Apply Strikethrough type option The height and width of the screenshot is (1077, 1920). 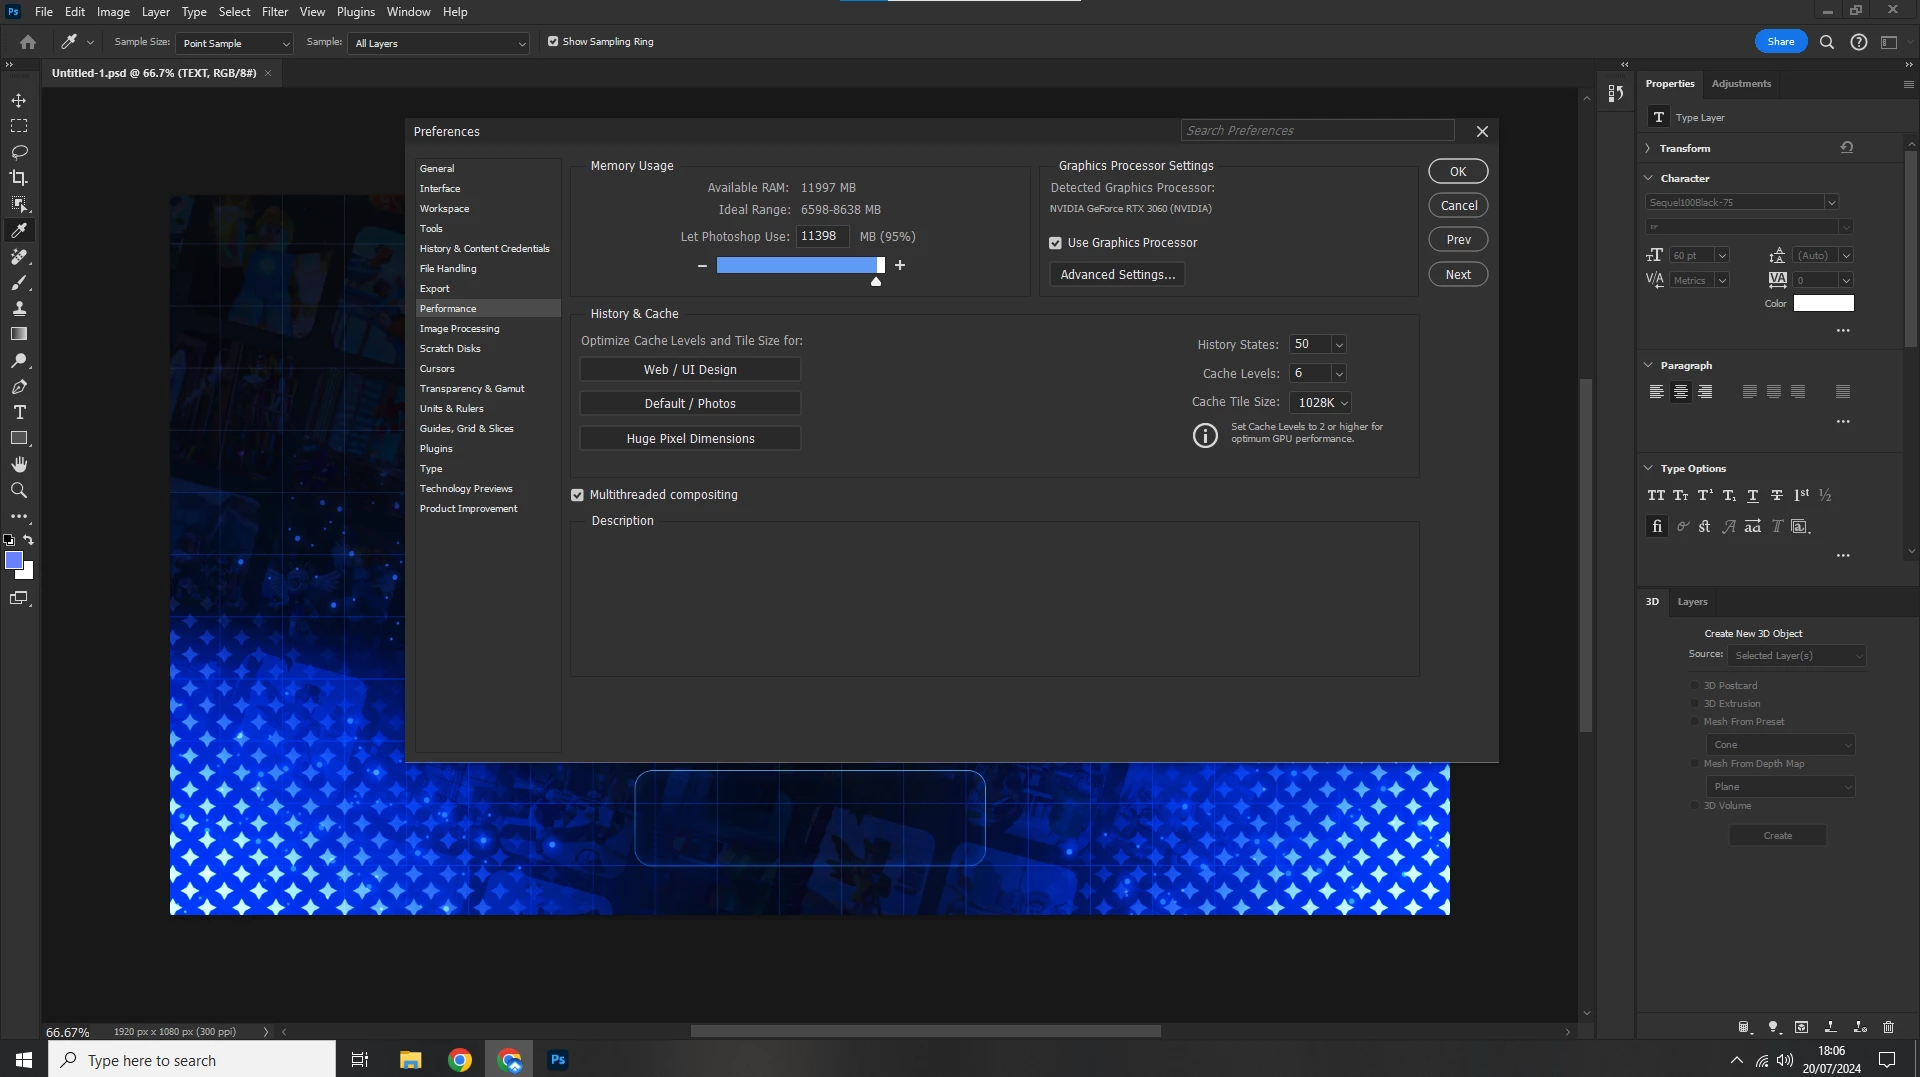pyautogui.click(x=1777, y=495)
